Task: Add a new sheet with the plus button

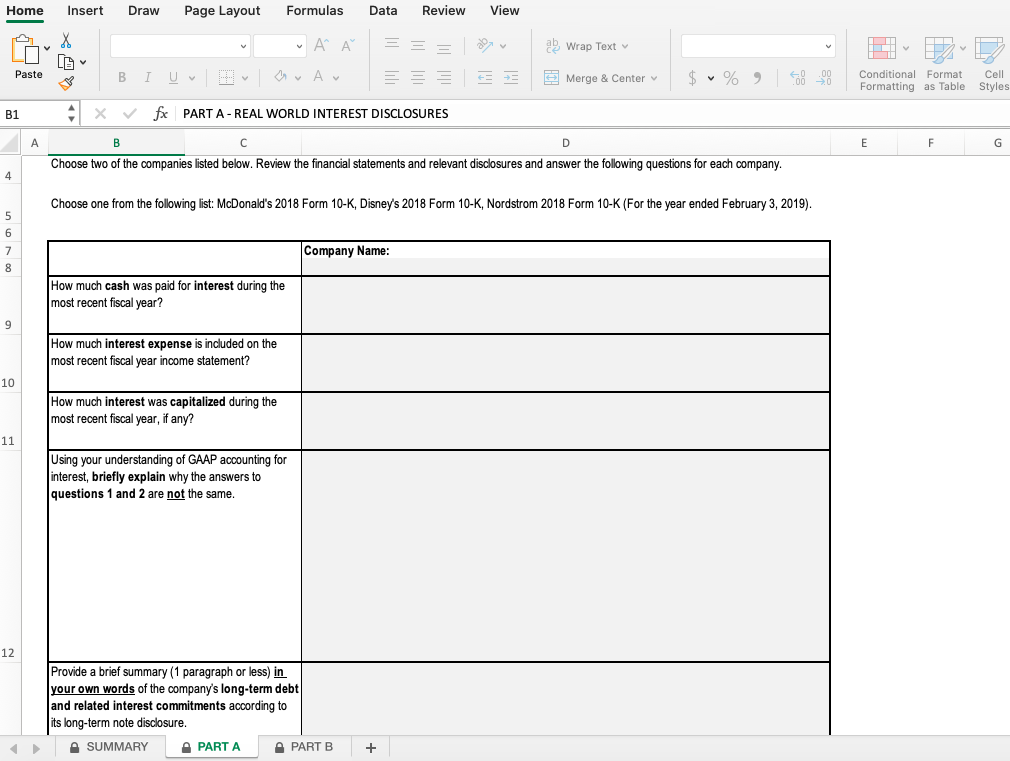Action: point(369,746)
